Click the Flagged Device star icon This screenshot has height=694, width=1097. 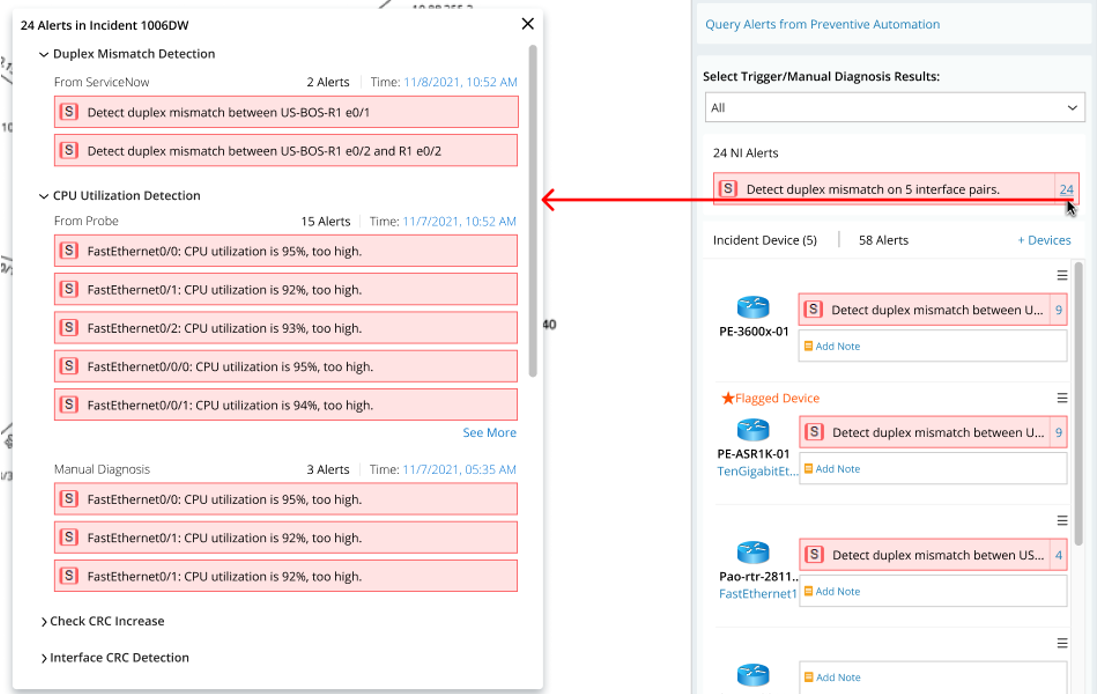[x=728, y=398]
